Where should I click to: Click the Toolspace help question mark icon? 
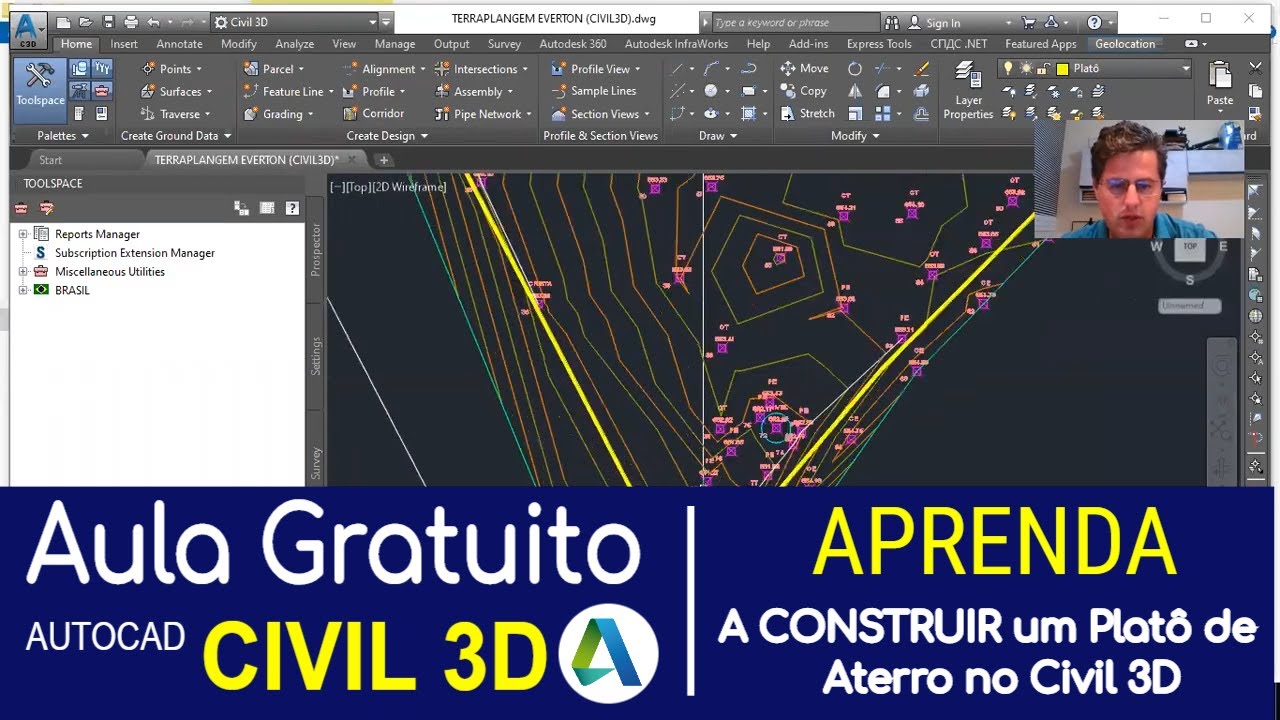(x=292, y=208)
